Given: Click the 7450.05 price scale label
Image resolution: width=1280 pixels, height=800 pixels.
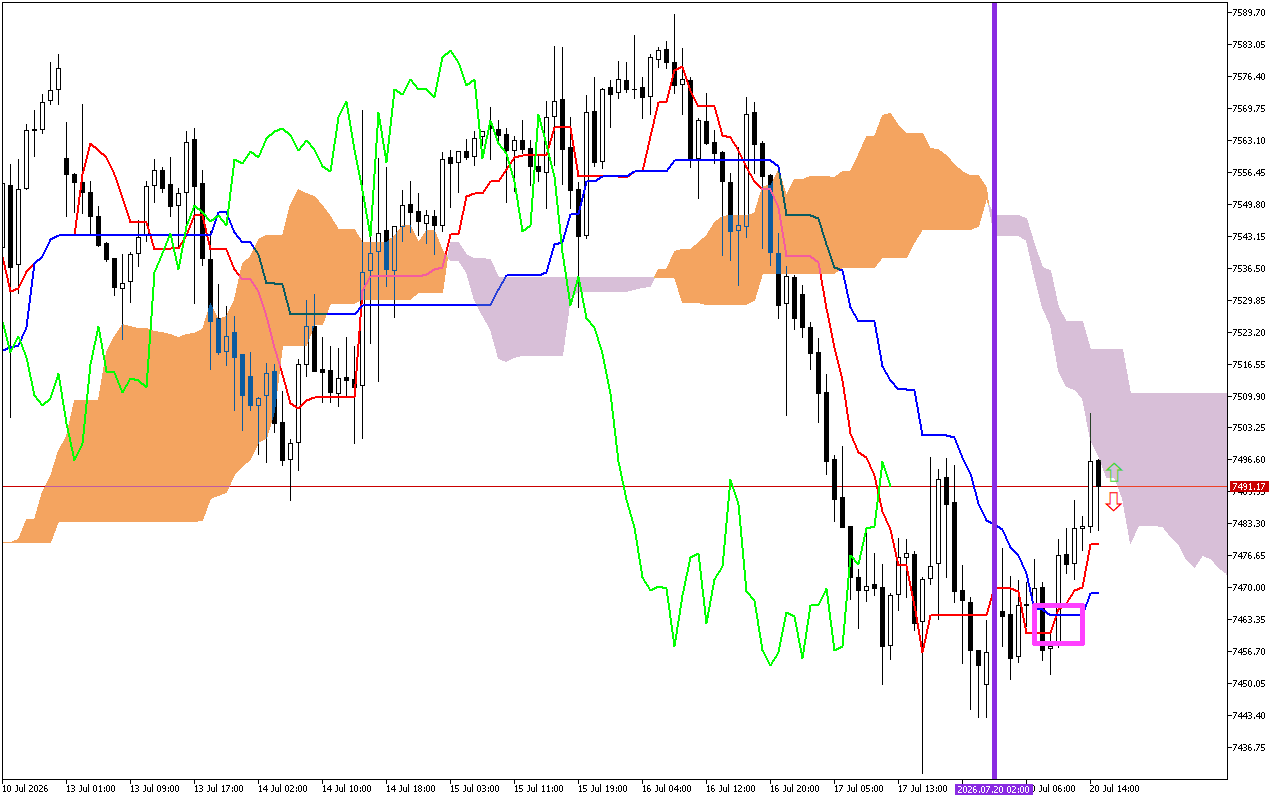Looking at the screenshot, I should coord(1251,684).
